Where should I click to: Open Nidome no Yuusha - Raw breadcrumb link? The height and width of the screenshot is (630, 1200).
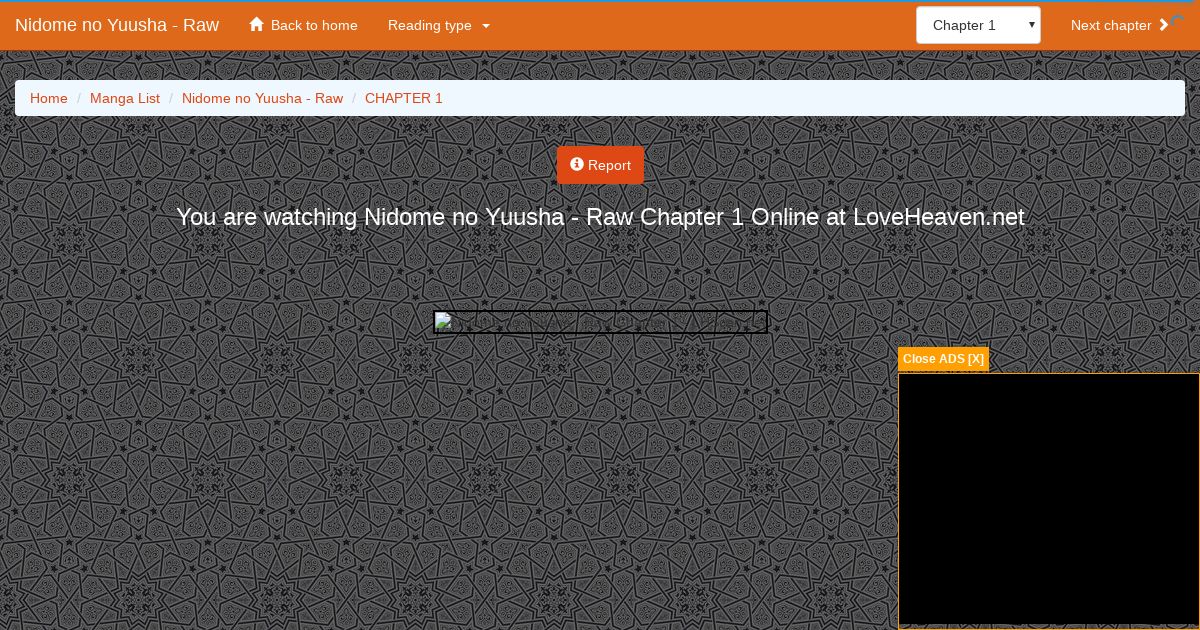(x=262, y=98)
